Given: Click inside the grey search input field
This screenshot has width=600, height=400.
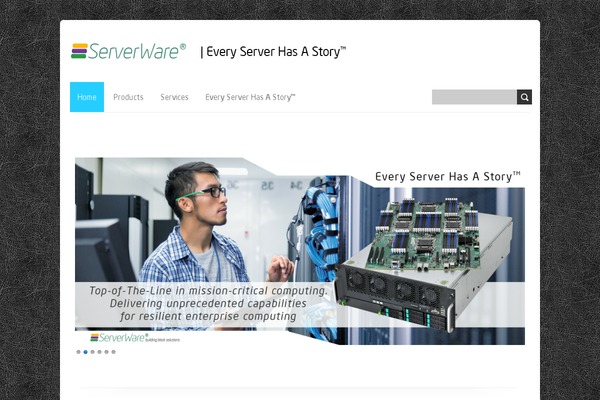Looking at the screenshot, I should point(474,97).
